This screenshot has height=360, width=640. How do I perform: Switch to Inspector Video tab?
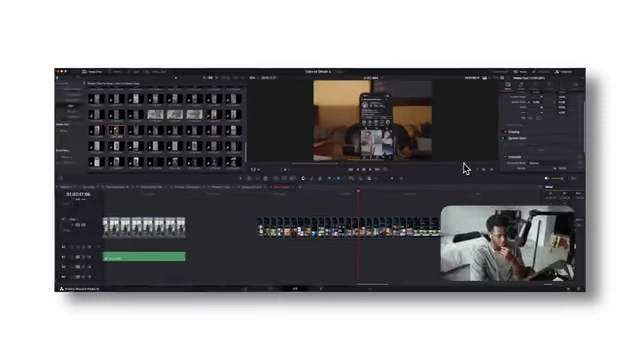(x=508, y=85)
